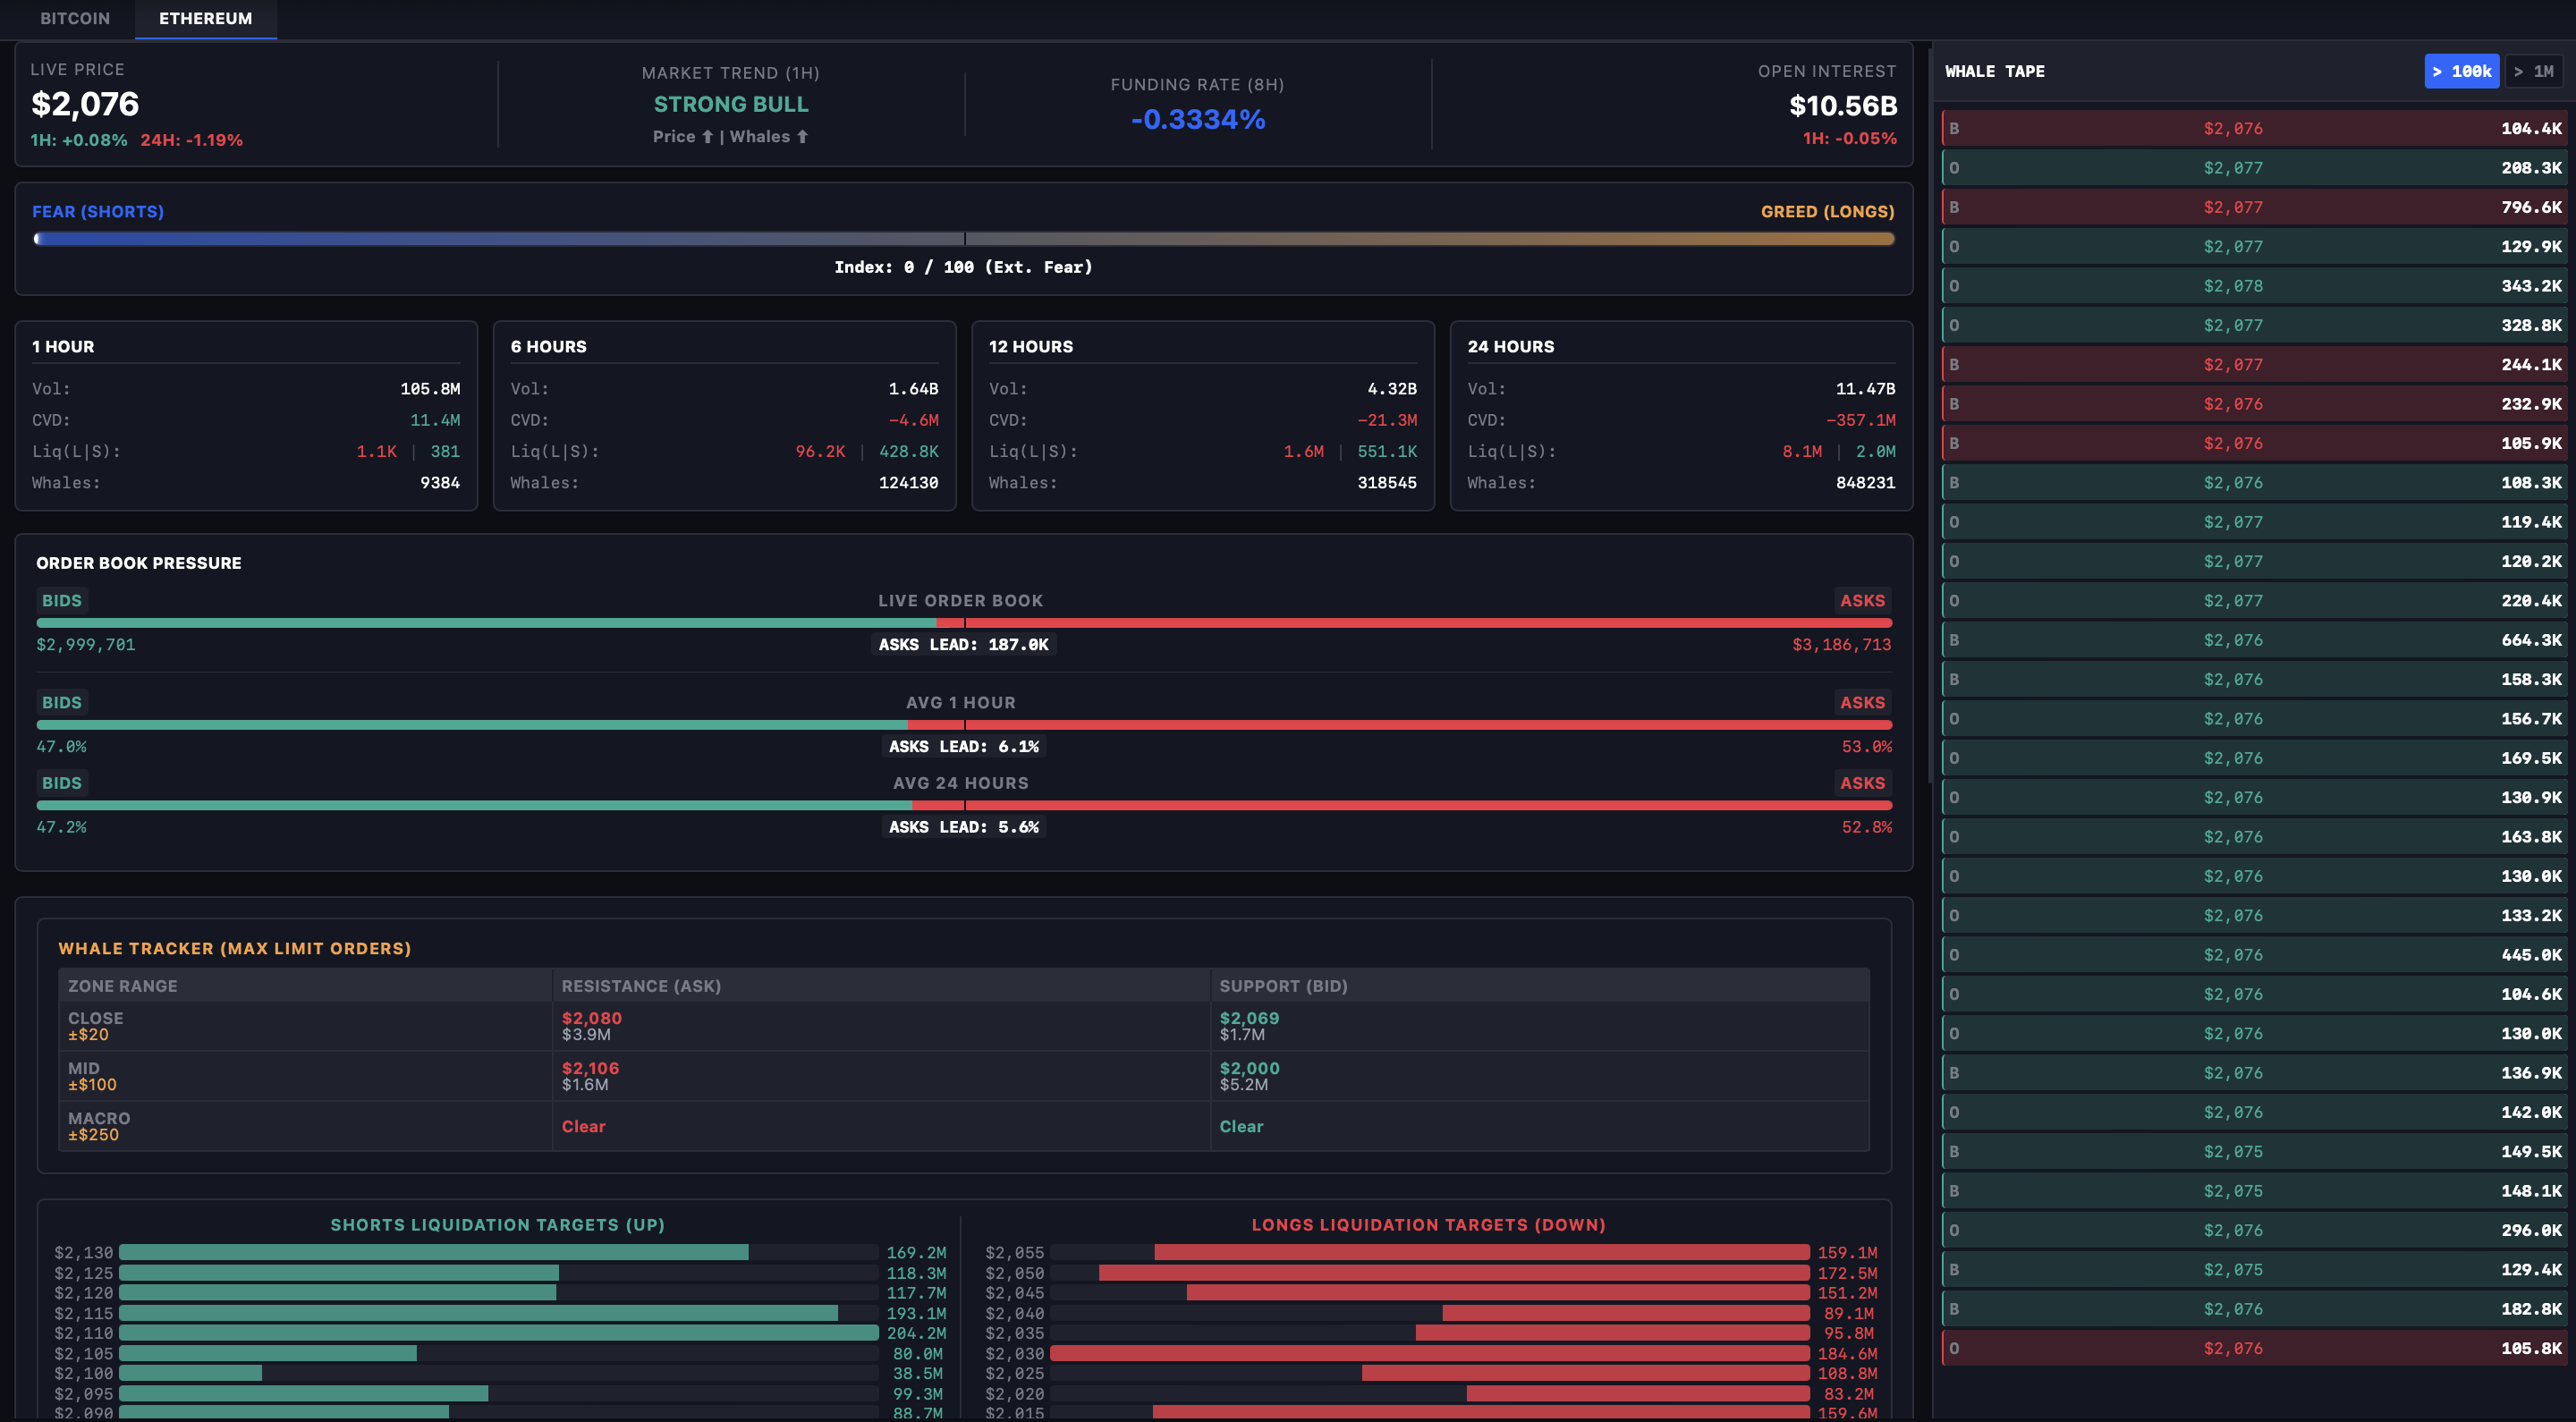Click the red Clear in MACRO resistance
The height and width of the screenshot is (1422, 2576).
pyautogui.click(x=583, y=1126)
